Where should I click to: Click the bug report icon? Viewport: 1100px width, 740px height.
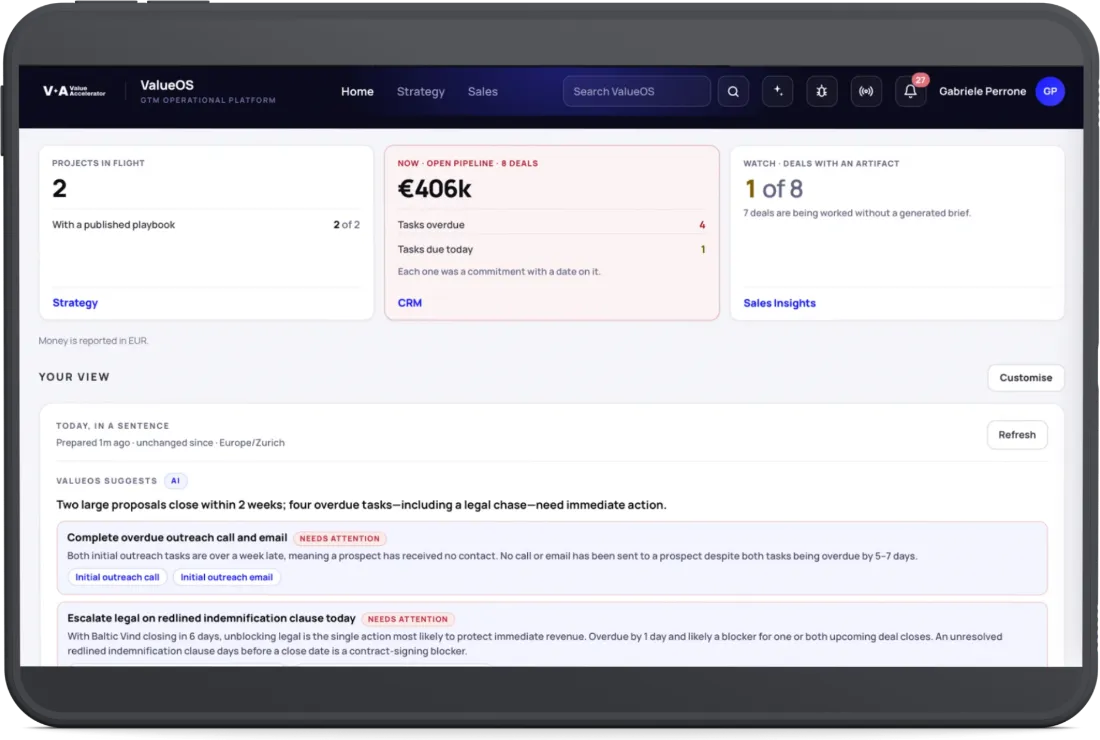[821, 91]
